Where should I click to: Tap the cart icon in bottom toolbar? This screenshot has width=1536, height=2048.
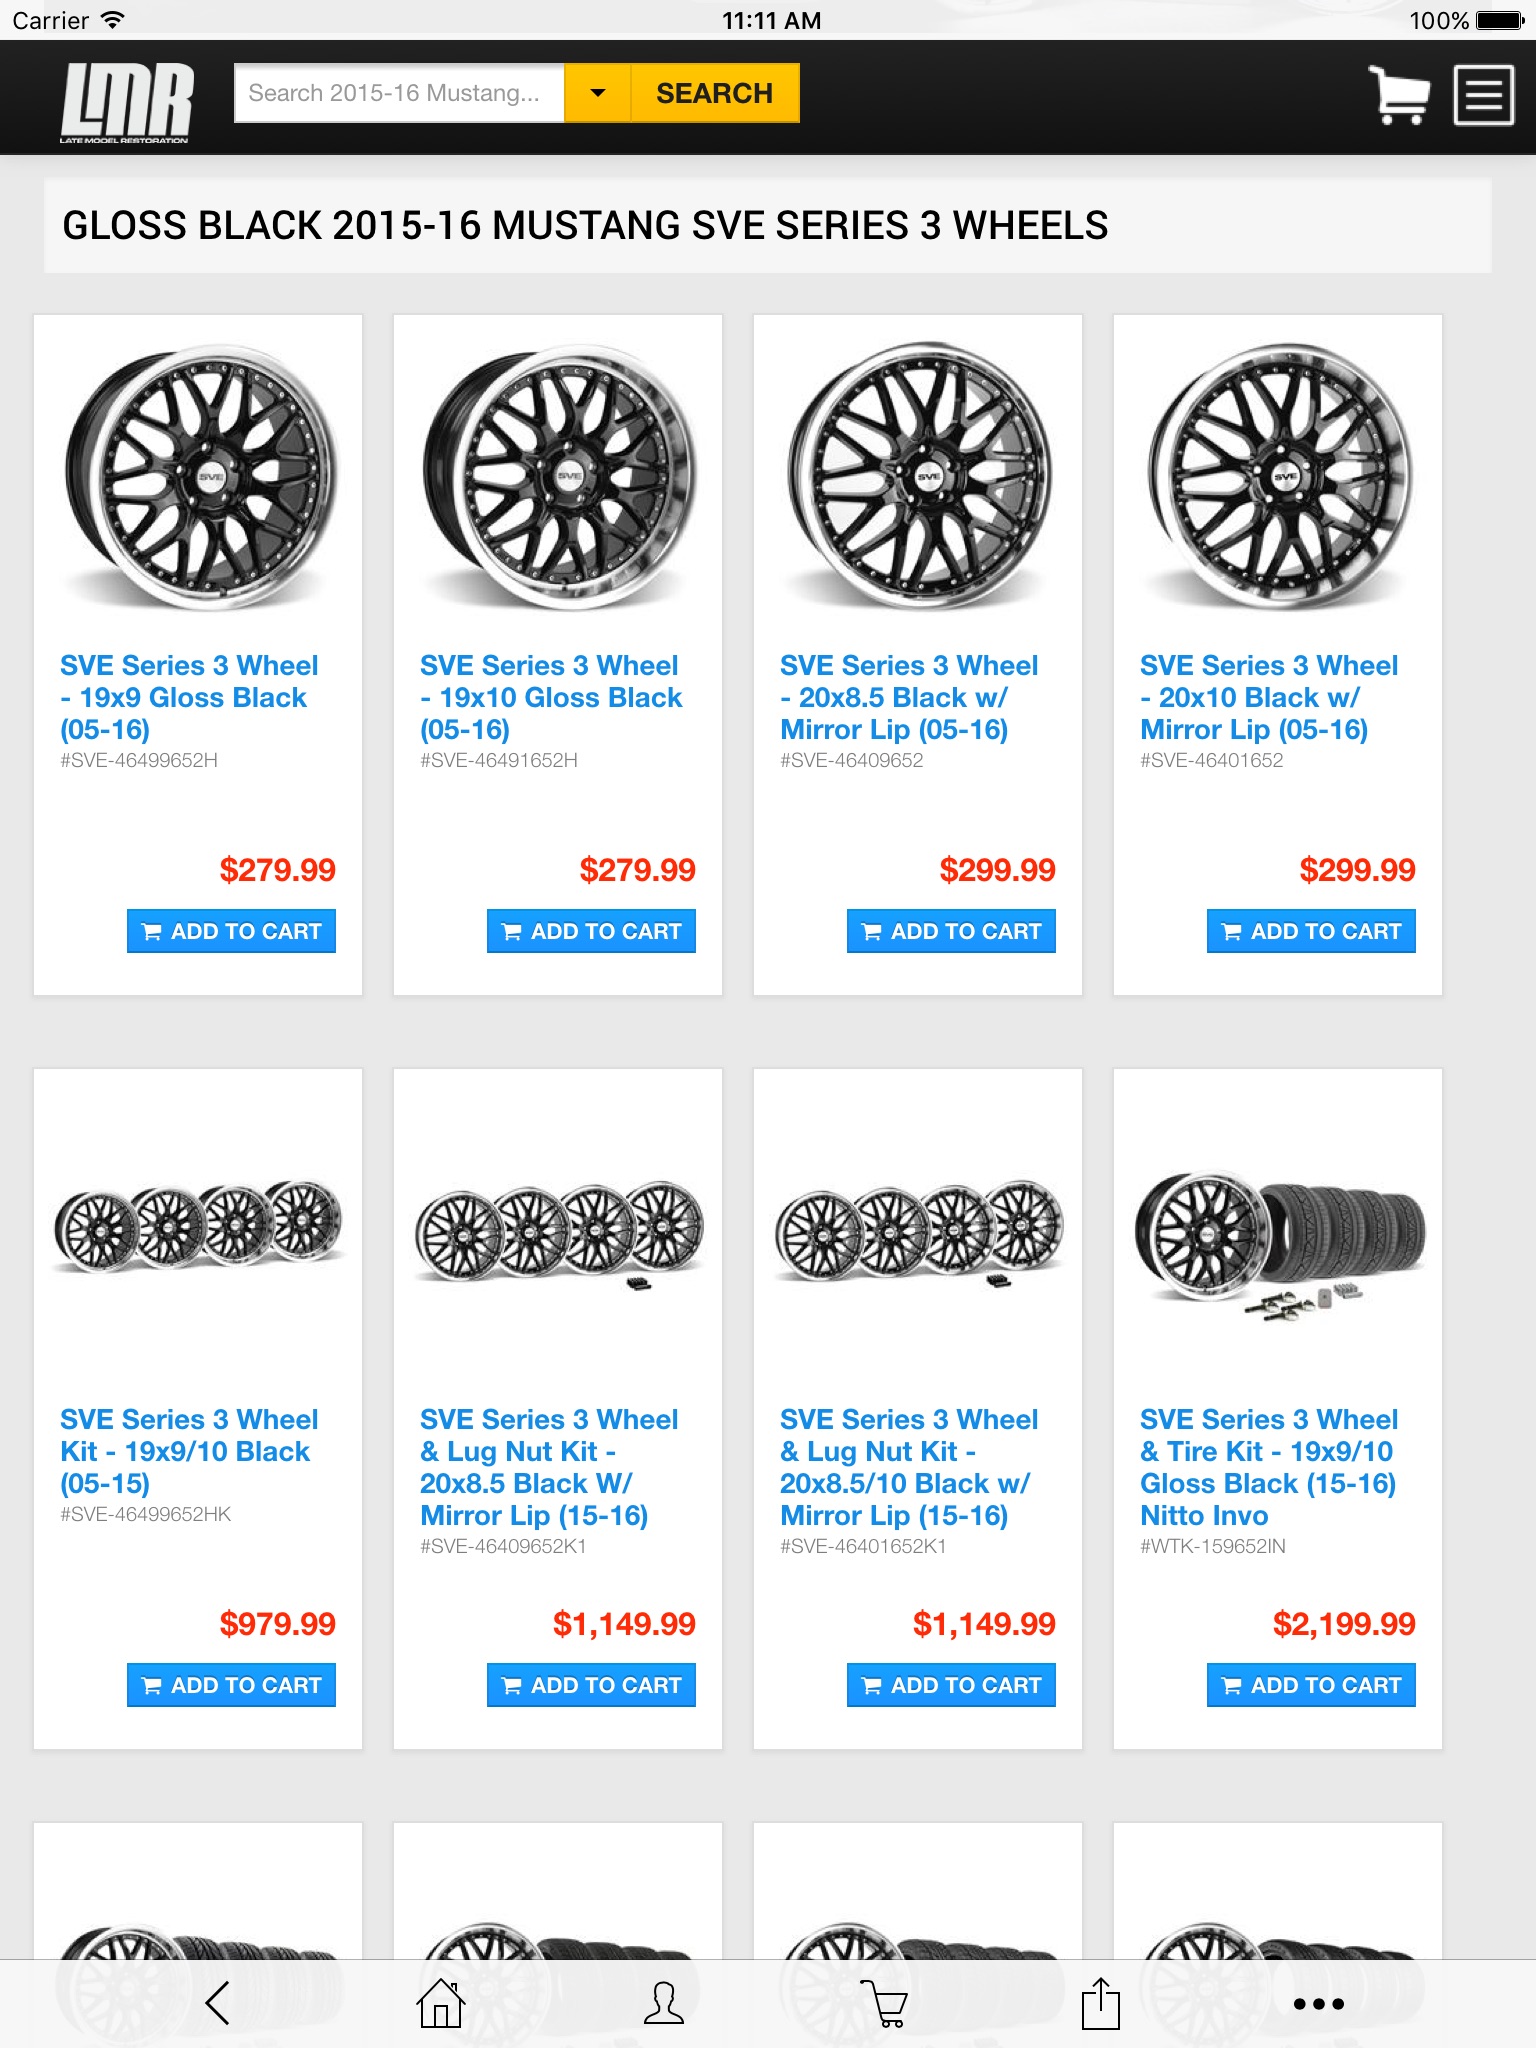[884, 2003]
